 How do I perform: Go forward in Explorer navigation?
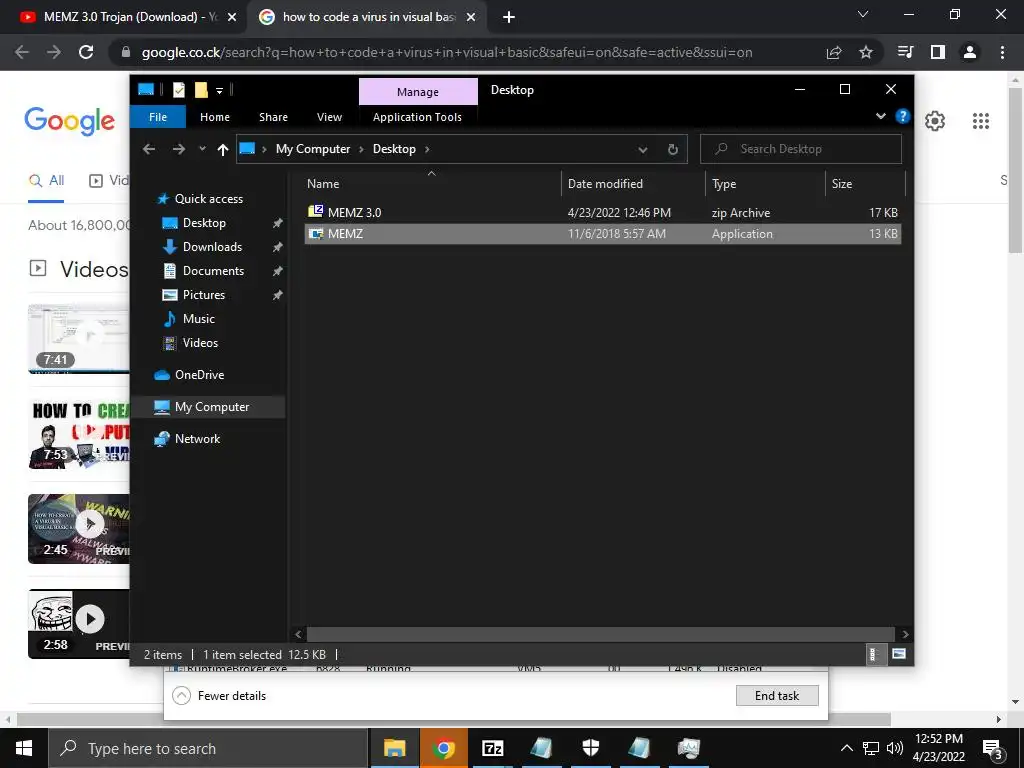(x=178, y=149)
